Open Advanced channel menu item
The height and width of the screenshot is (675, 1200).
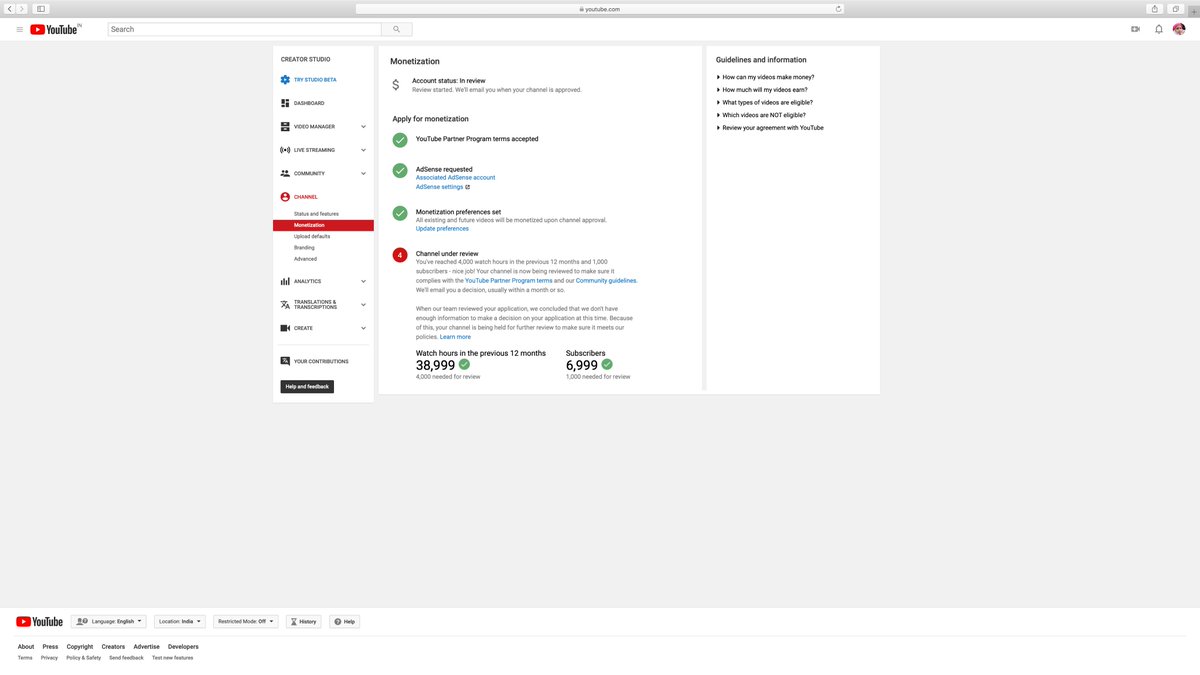coord(305,259)
